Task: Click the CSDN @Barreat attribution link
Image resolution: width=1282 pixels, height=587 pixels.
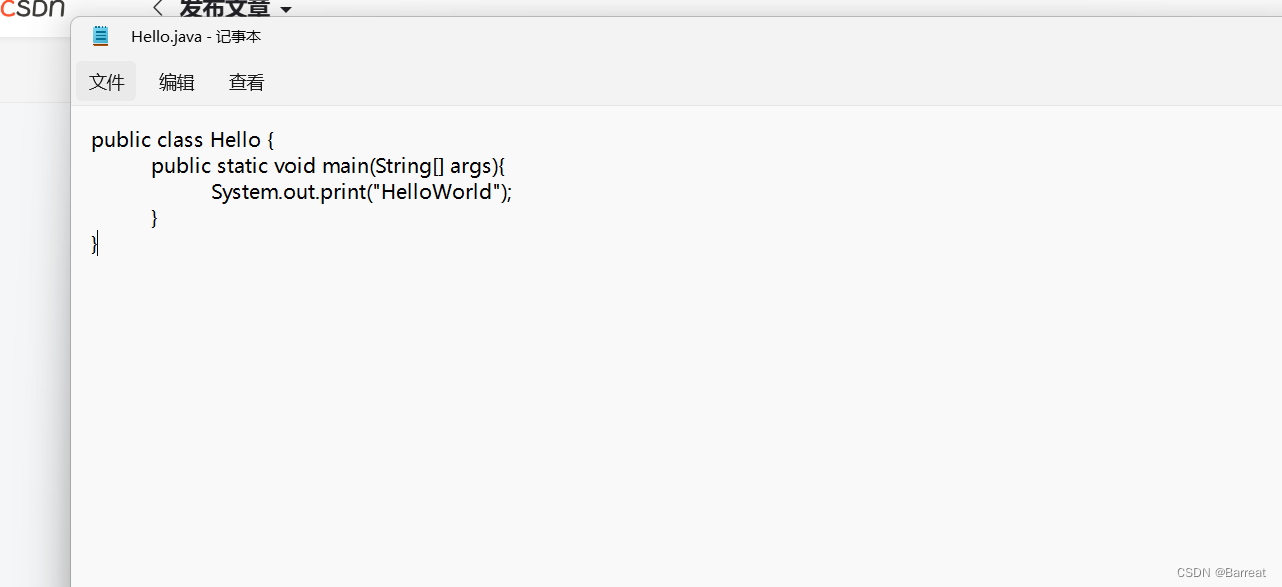Action: click(x=1221, y=572)
